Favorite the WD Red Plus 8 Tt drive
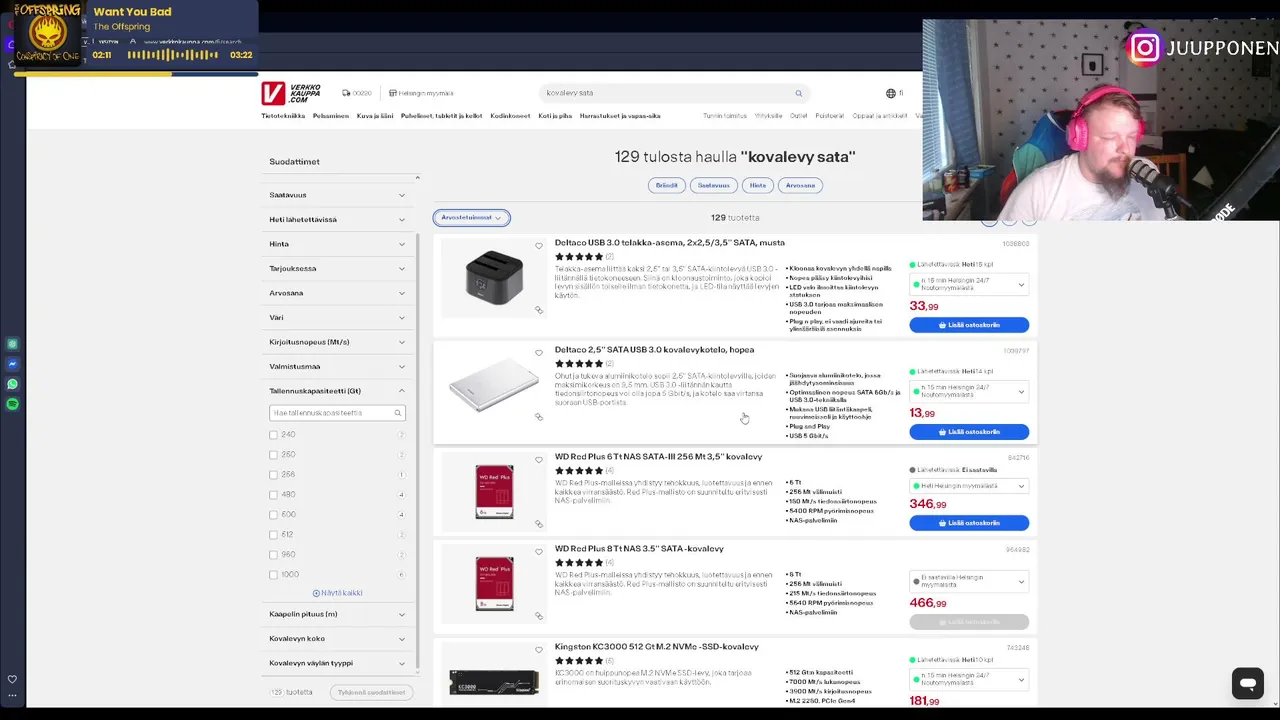 coord(539,552)
